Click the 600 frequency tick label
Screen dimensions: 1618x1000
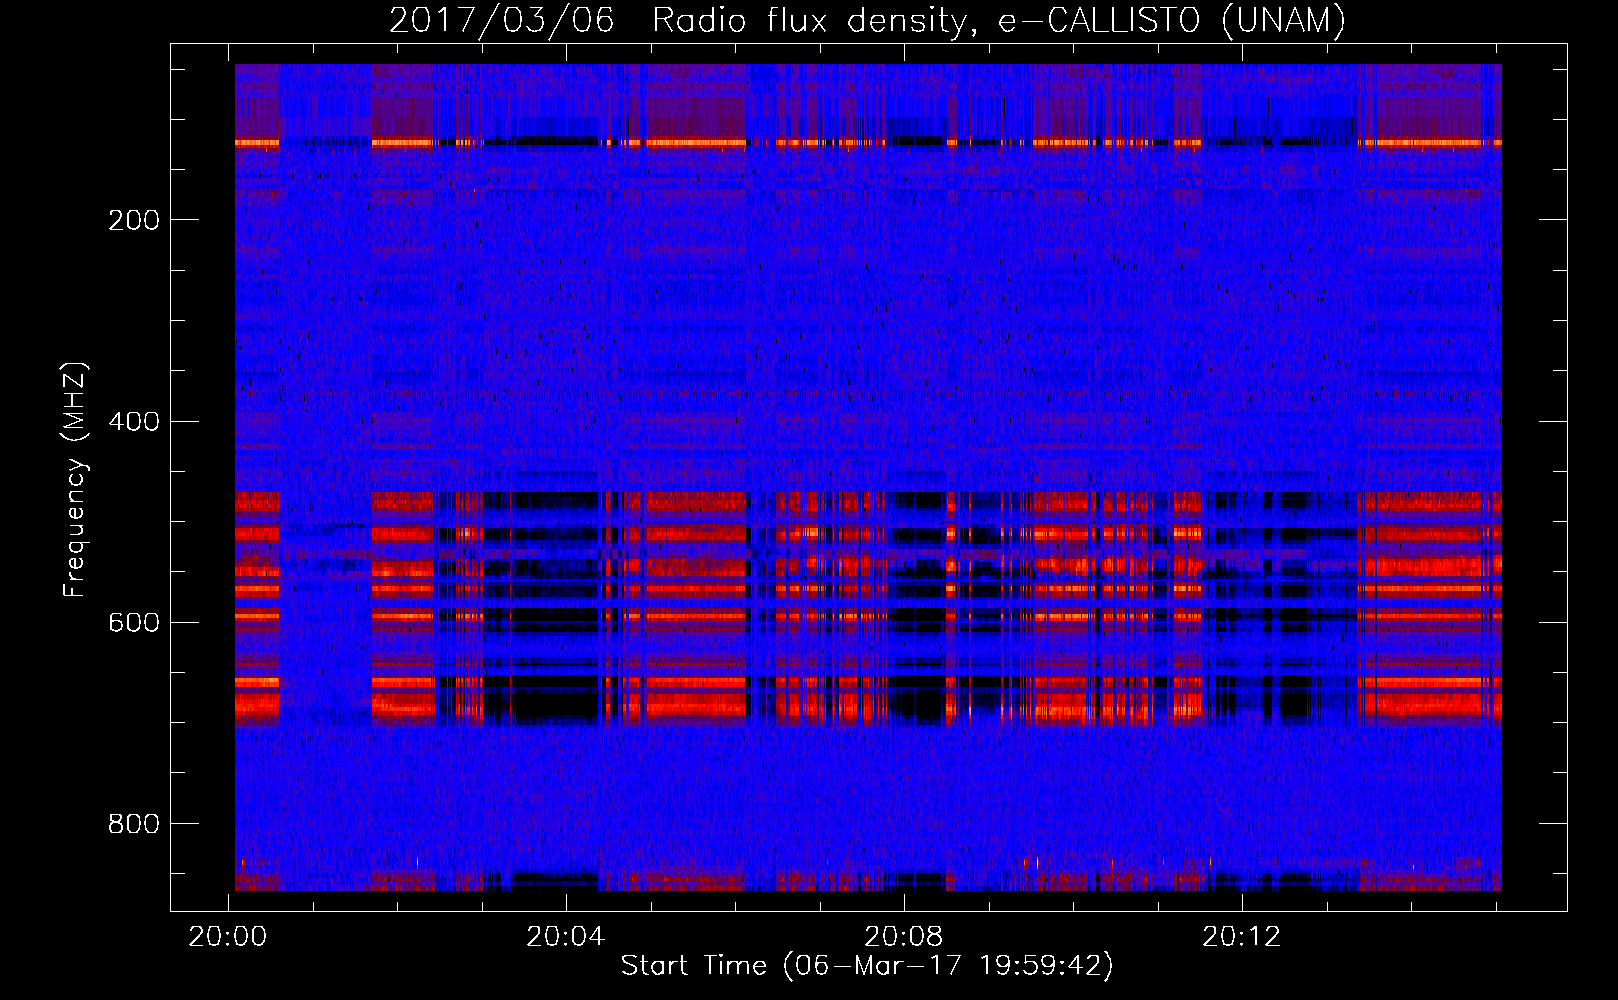tap(134, 622)
